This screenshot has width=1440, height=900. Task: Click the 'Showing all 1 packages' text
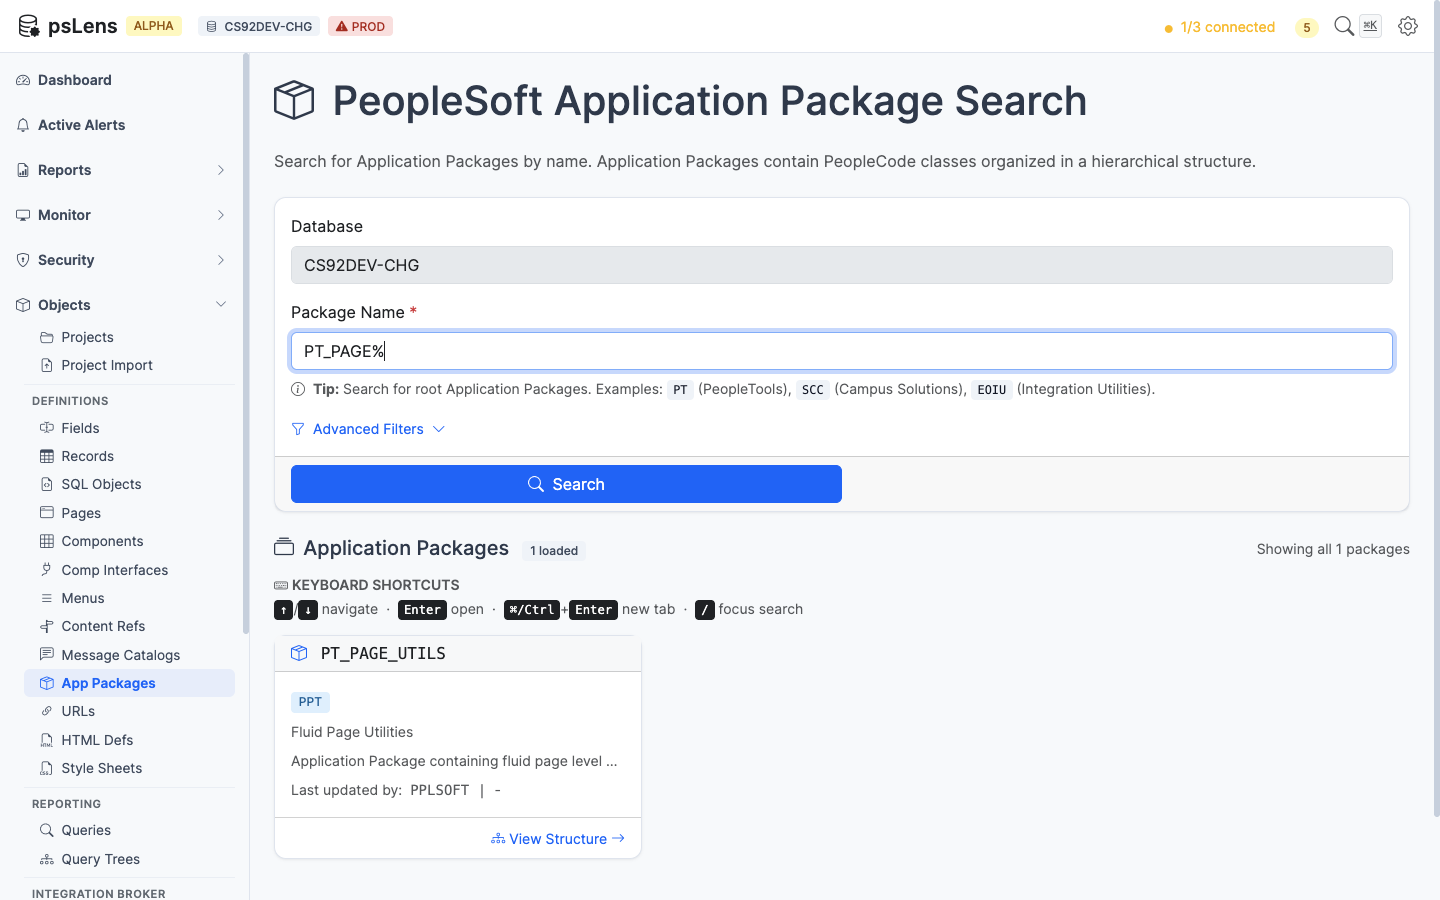coord(1333,549)
